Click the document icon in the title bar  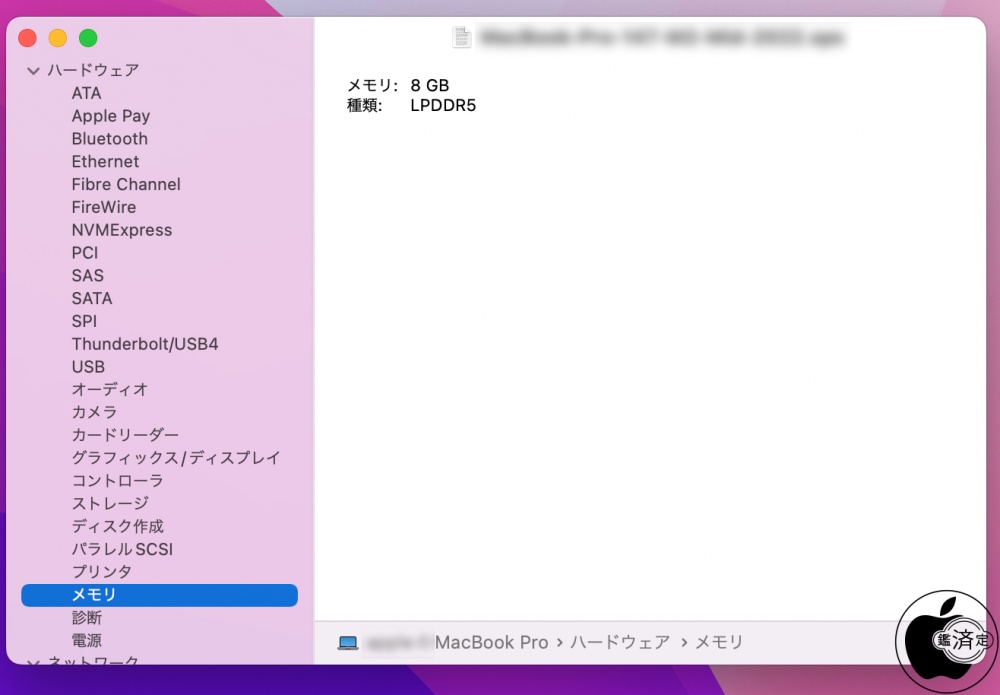(462, 37)
